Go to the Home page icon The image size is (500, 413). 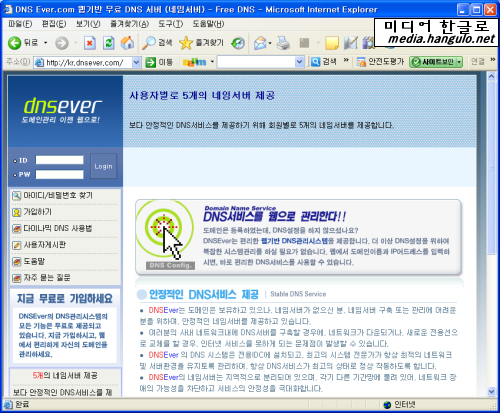(x=127, y=43)
